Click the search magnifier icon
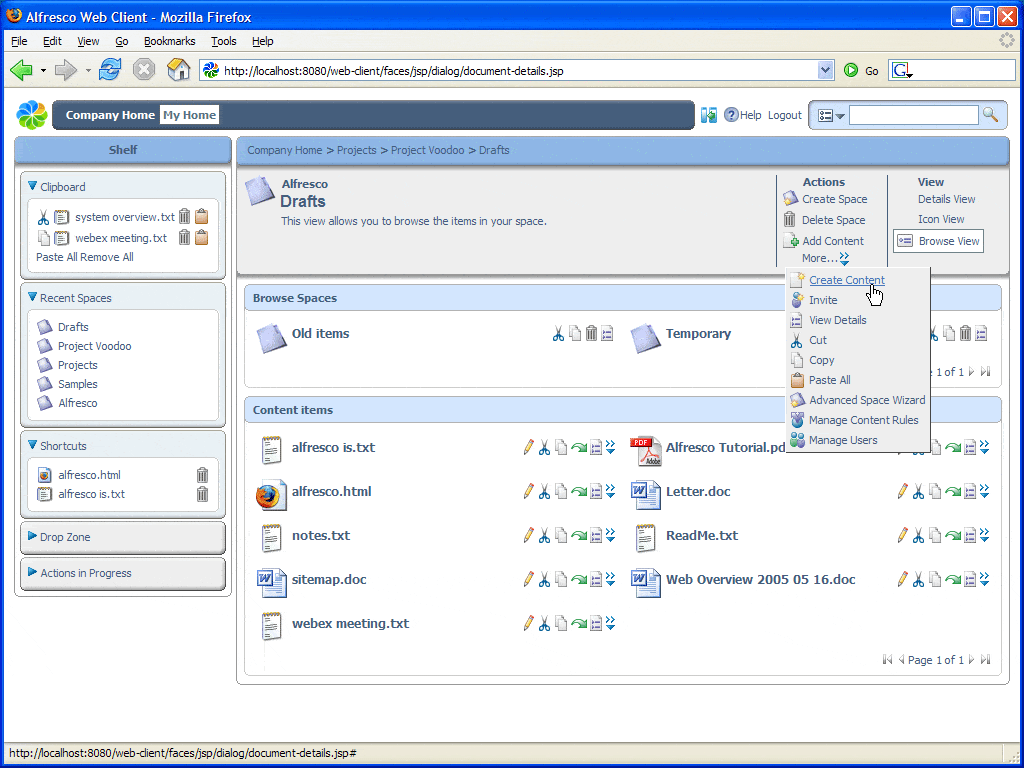1024x768 pixels. tap(990, 115)
